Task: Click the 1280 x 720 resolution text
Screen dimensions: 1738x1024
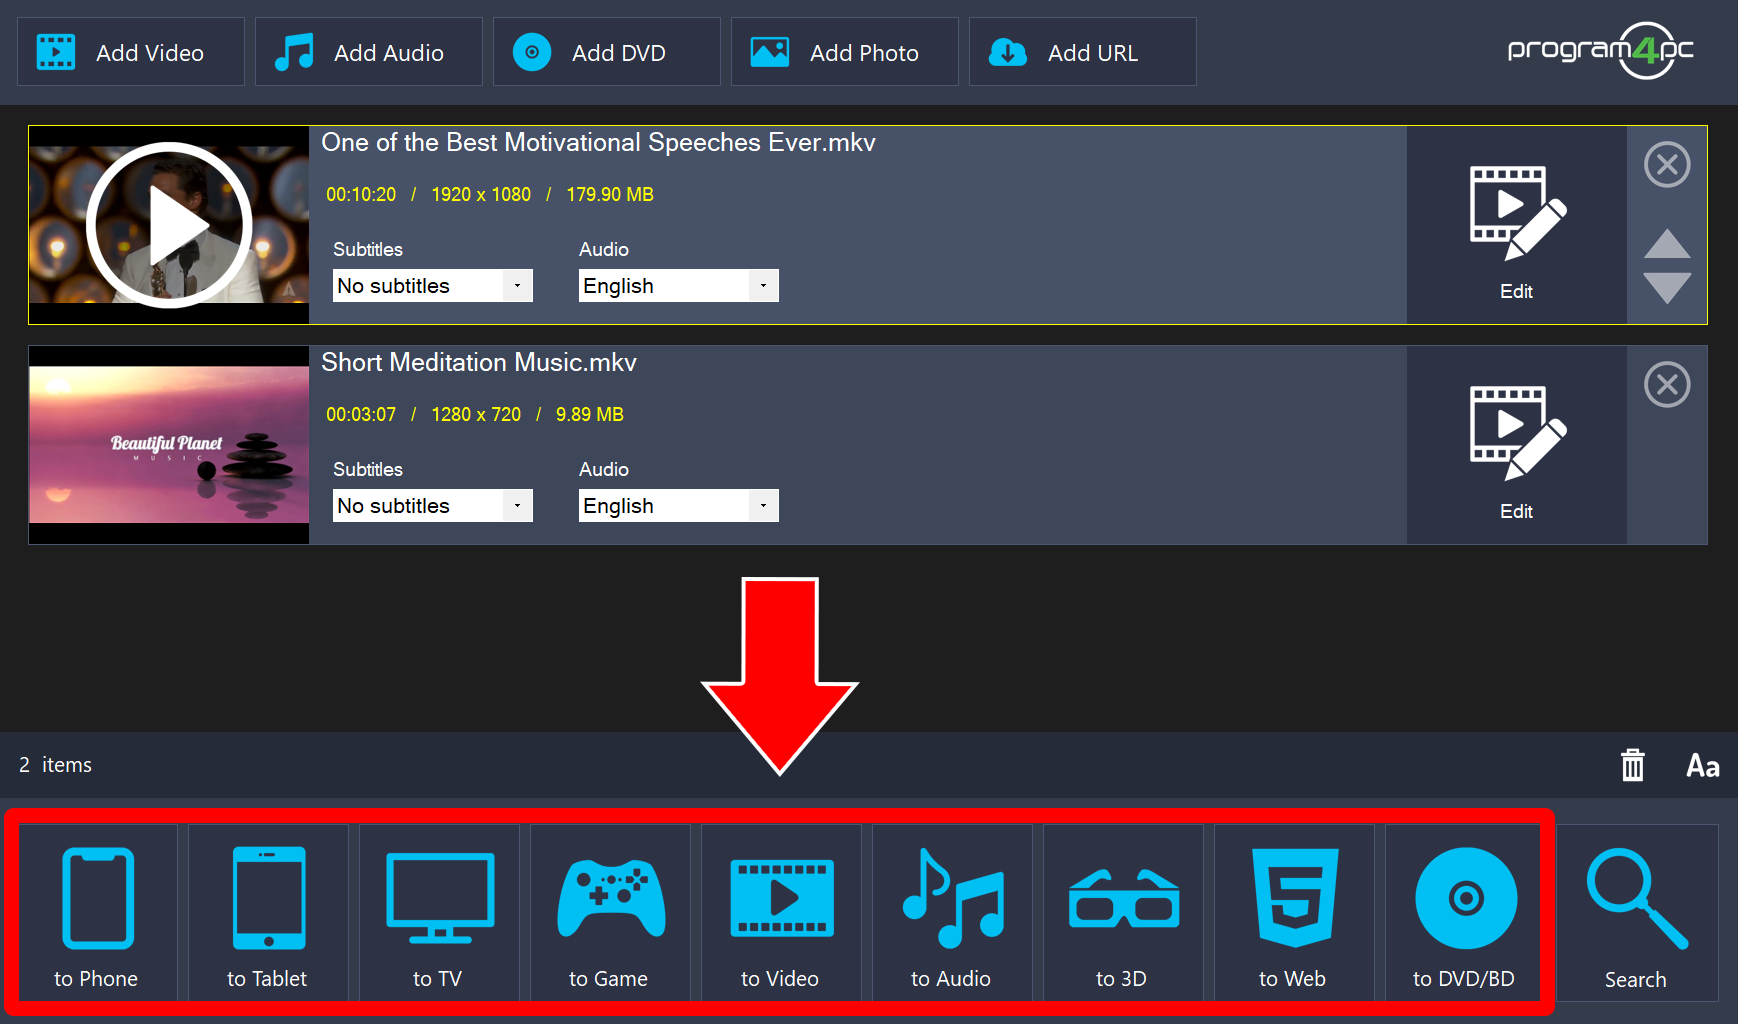Action: pyautogui.click(x=476, y=415)
